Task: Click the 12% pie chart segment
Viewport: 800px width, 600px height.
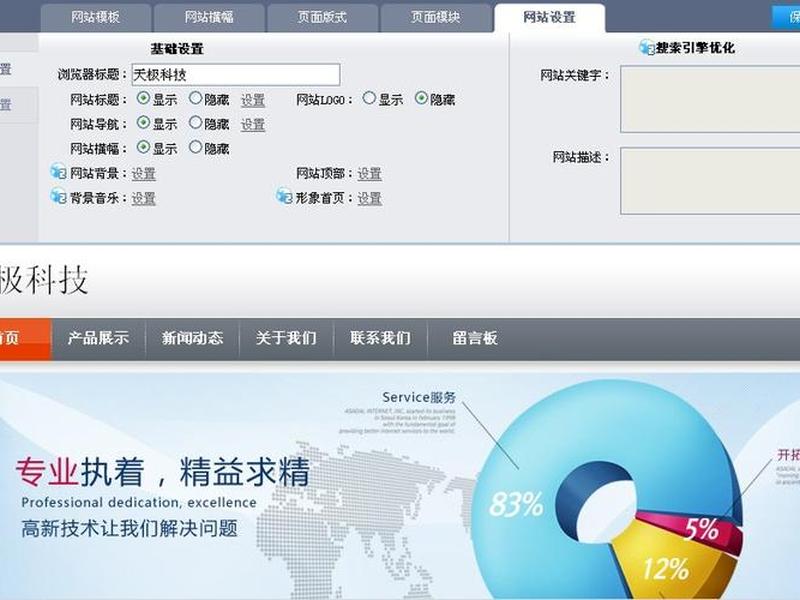Action: [x=666, y=568]
